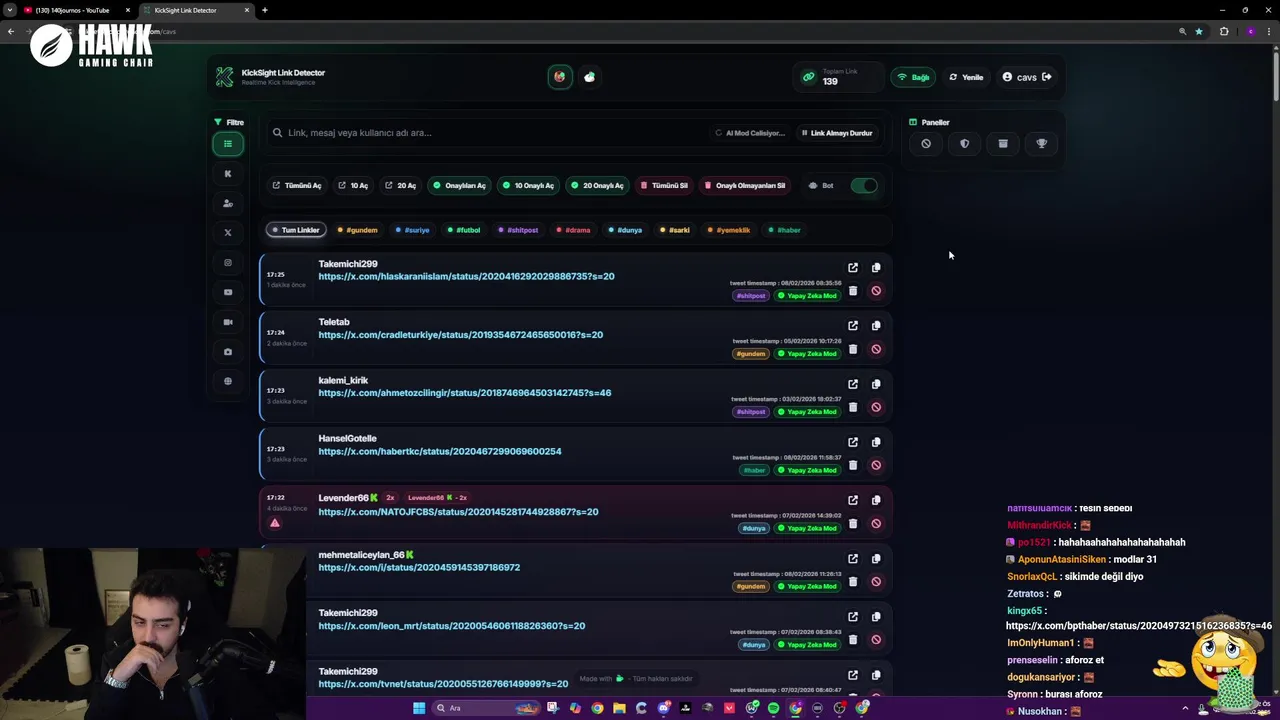Screen dimensions: 1280x720
Task: Filter by #yemeklik category tag
Action: point(729,230)
